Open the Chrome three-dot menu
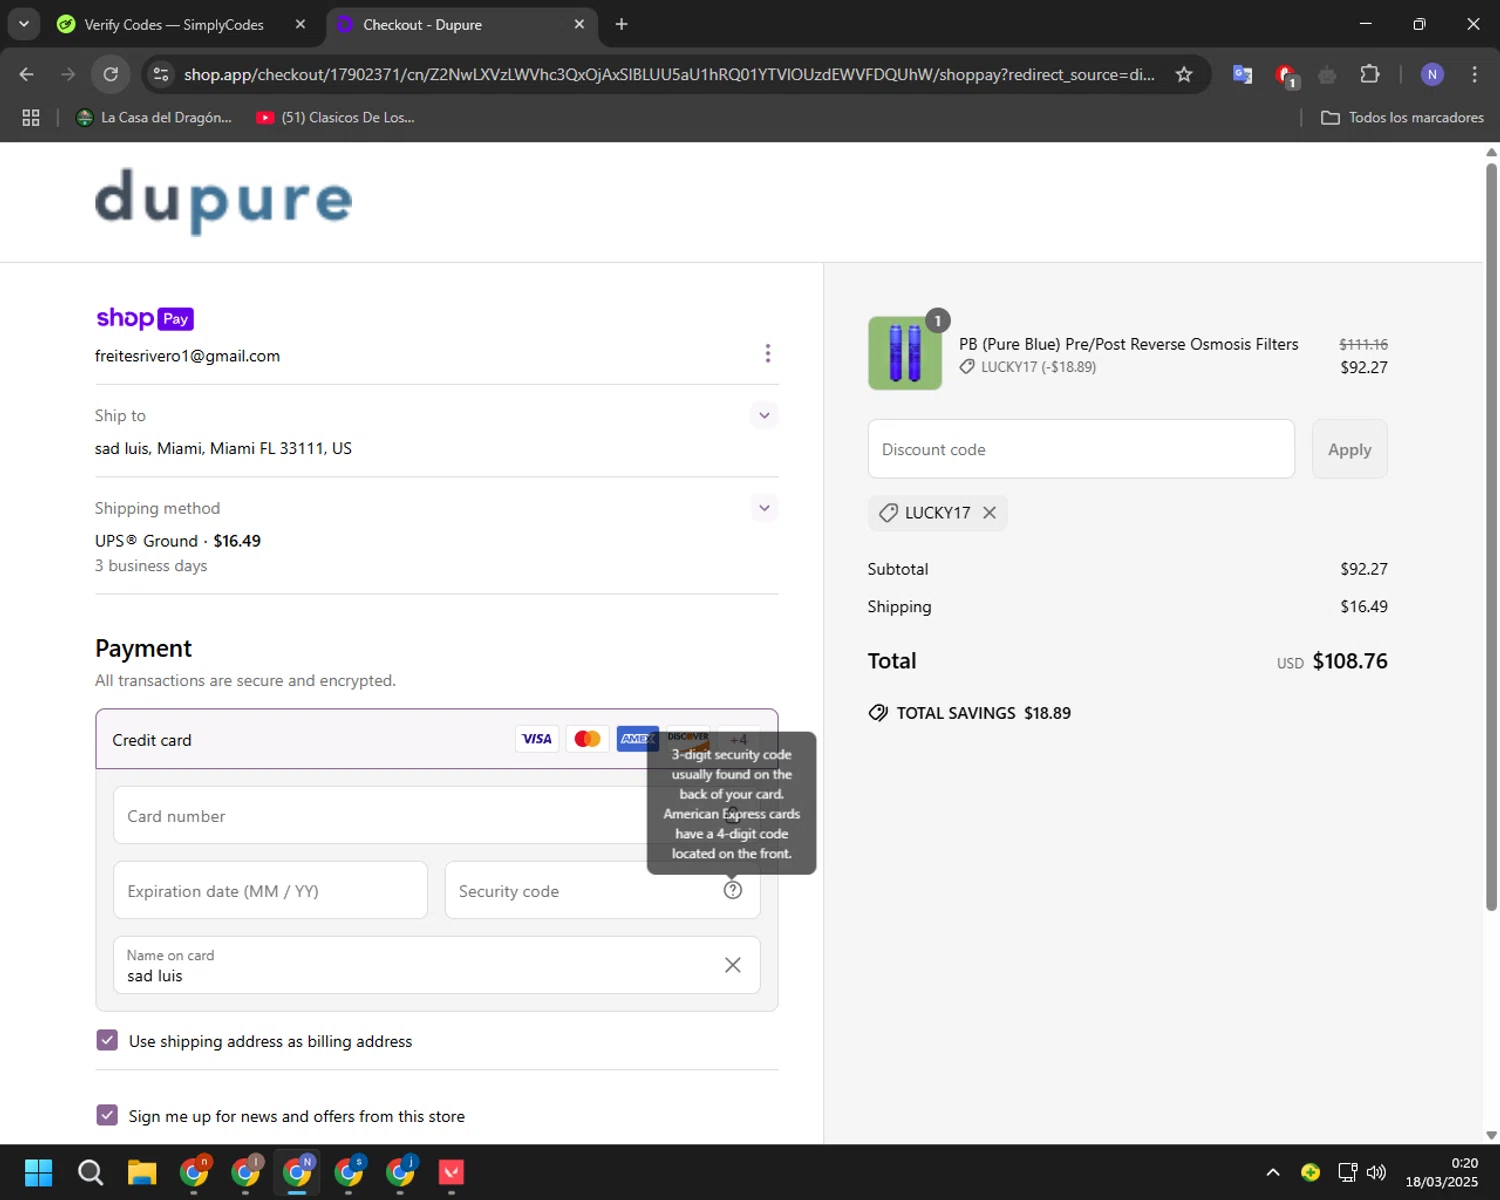Screen dimensions: 1500x1200 [x=1474, y=74]
